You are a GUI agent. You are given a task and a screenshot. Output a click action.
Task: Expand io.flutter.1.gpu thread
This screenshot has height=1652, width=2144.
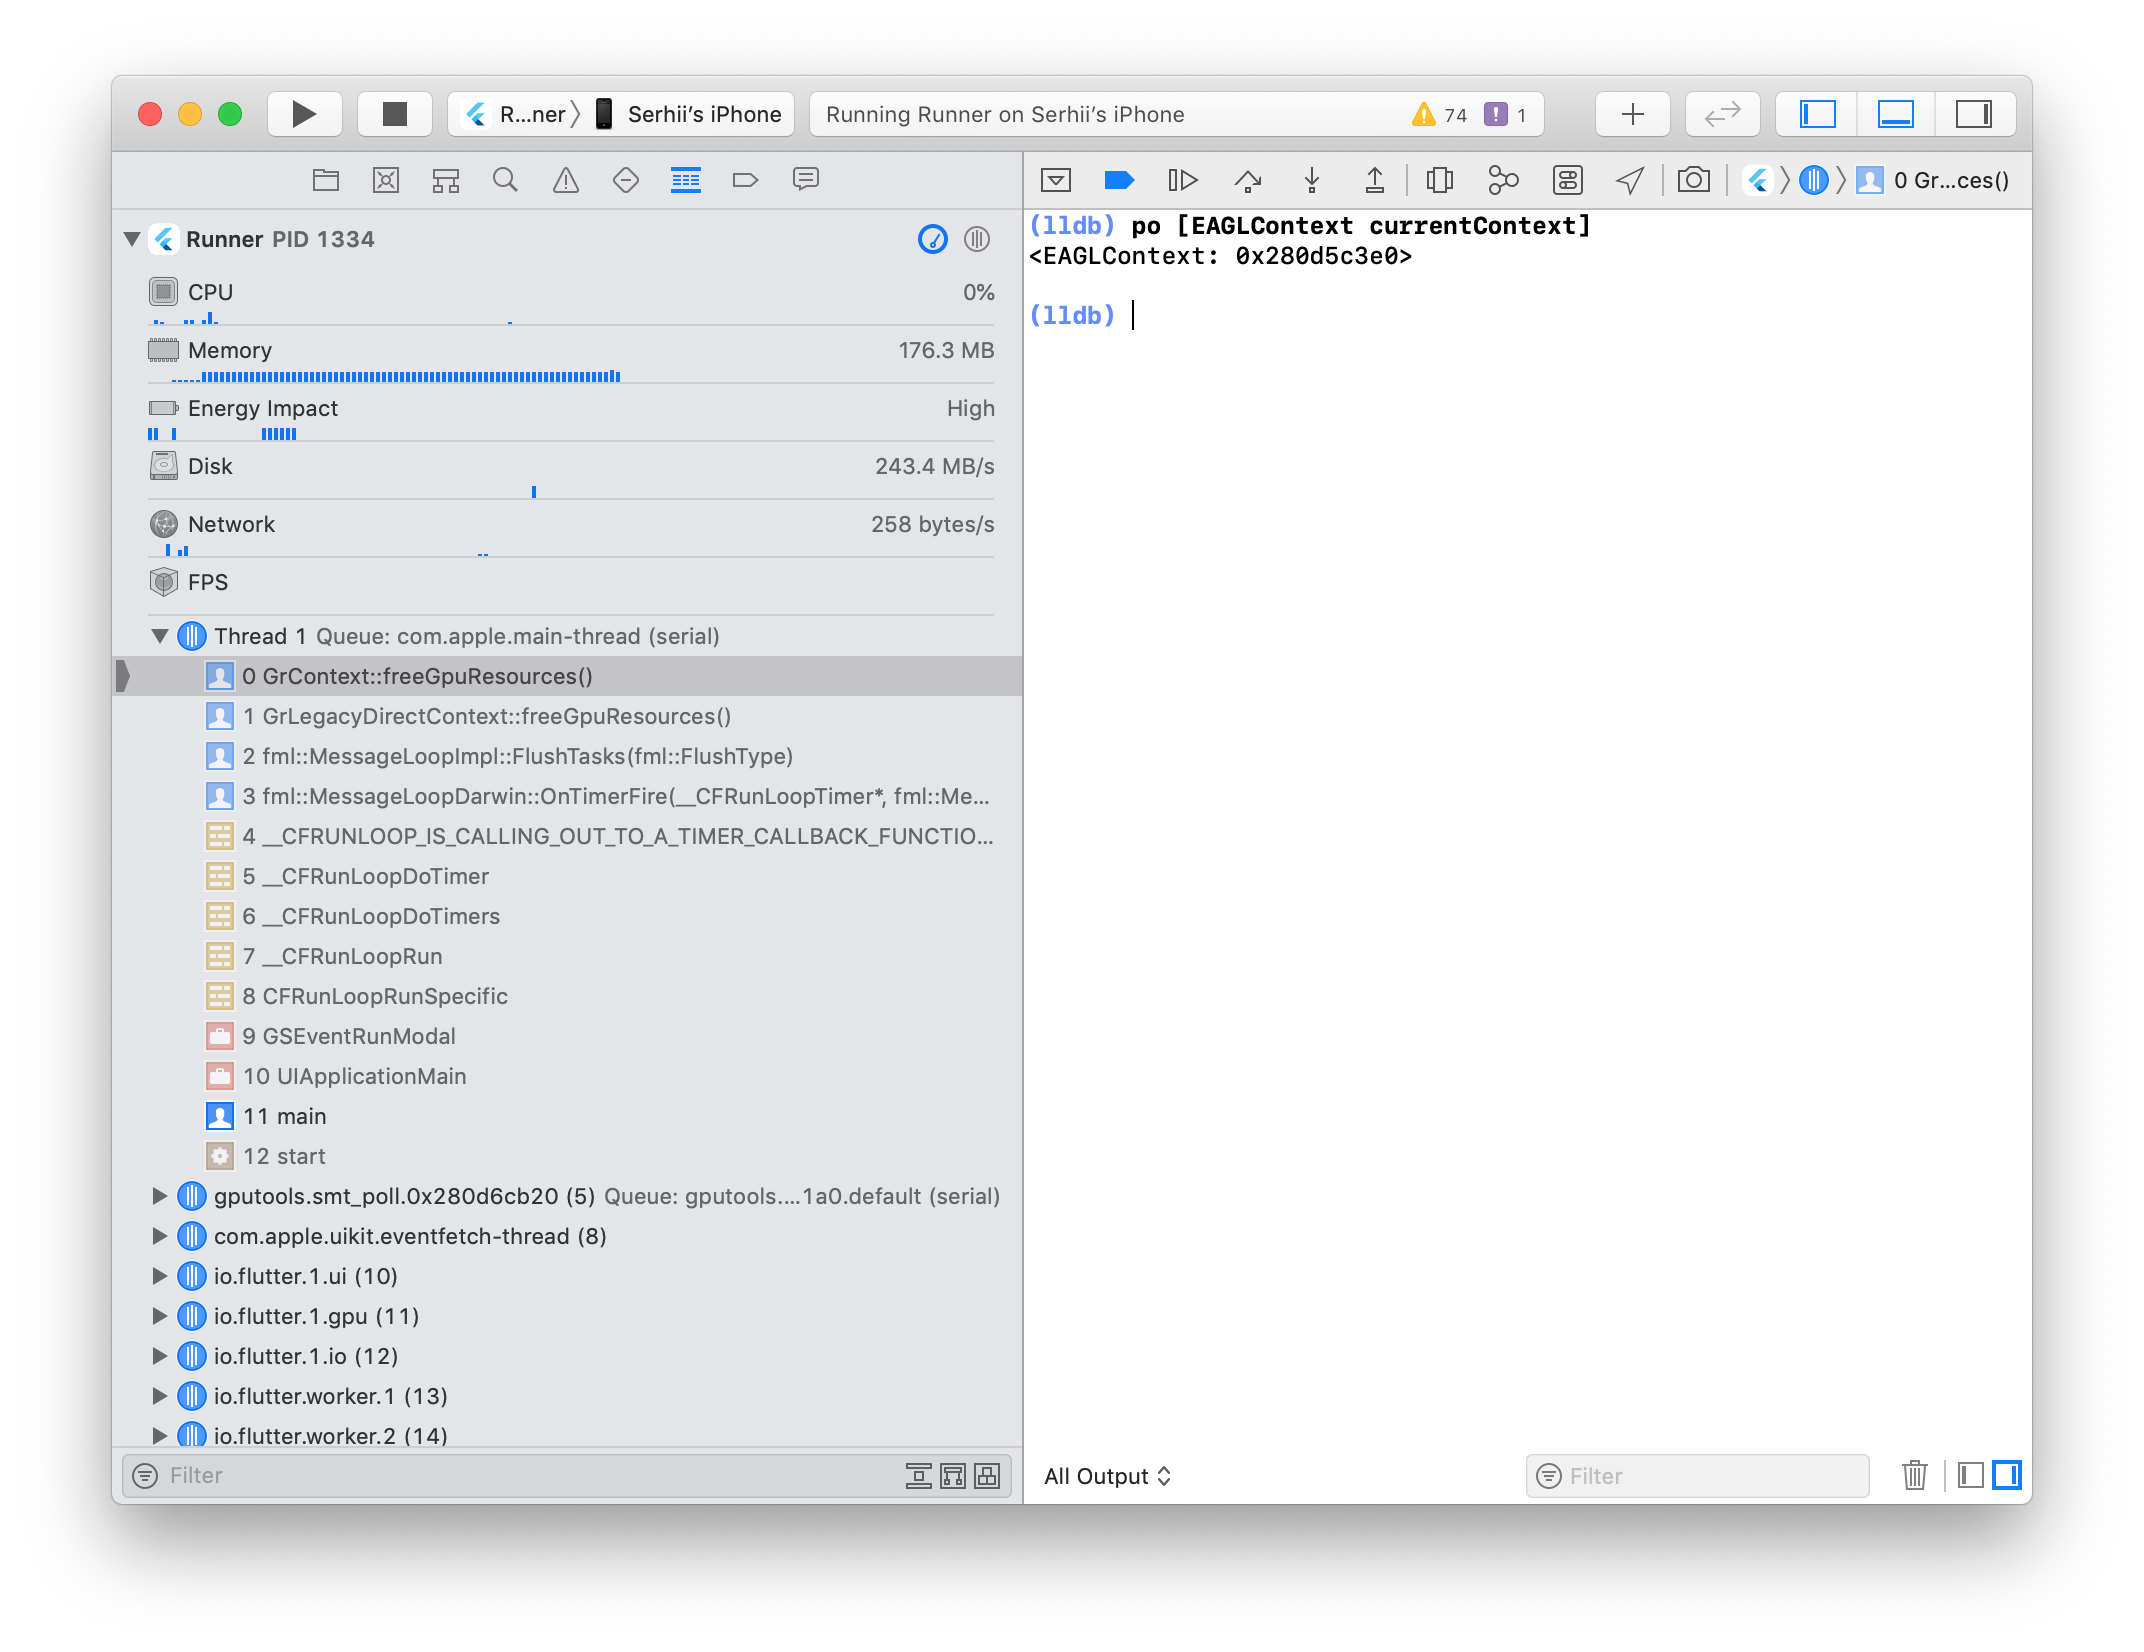159,1316
